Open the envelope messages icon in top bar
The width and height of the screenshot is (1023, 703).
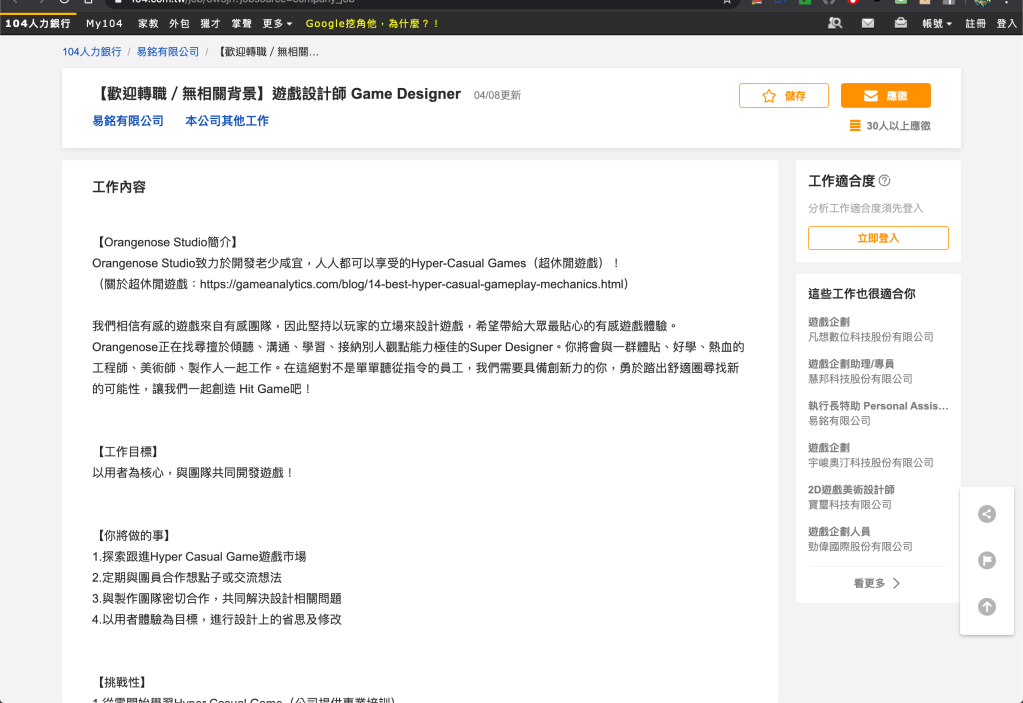(867, 23)
